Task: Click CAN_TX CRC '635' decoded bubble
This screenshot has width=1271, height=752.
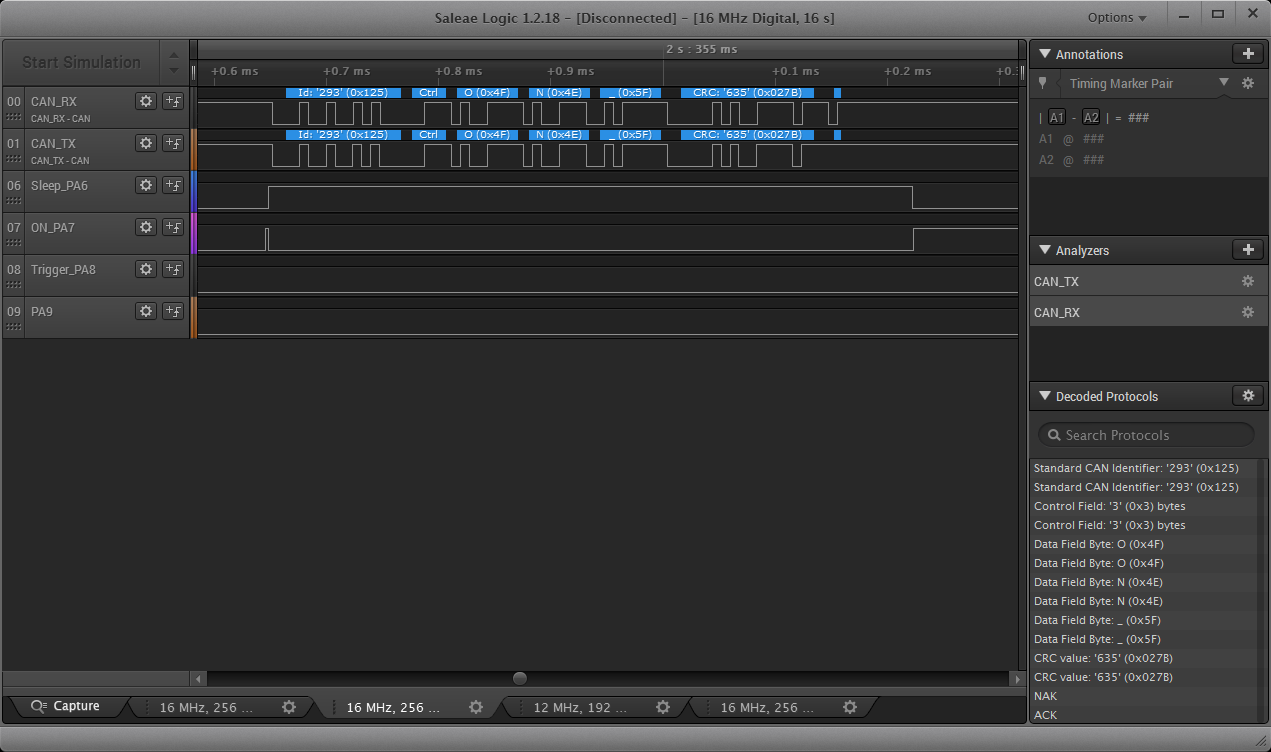Action: coord(747,135)
